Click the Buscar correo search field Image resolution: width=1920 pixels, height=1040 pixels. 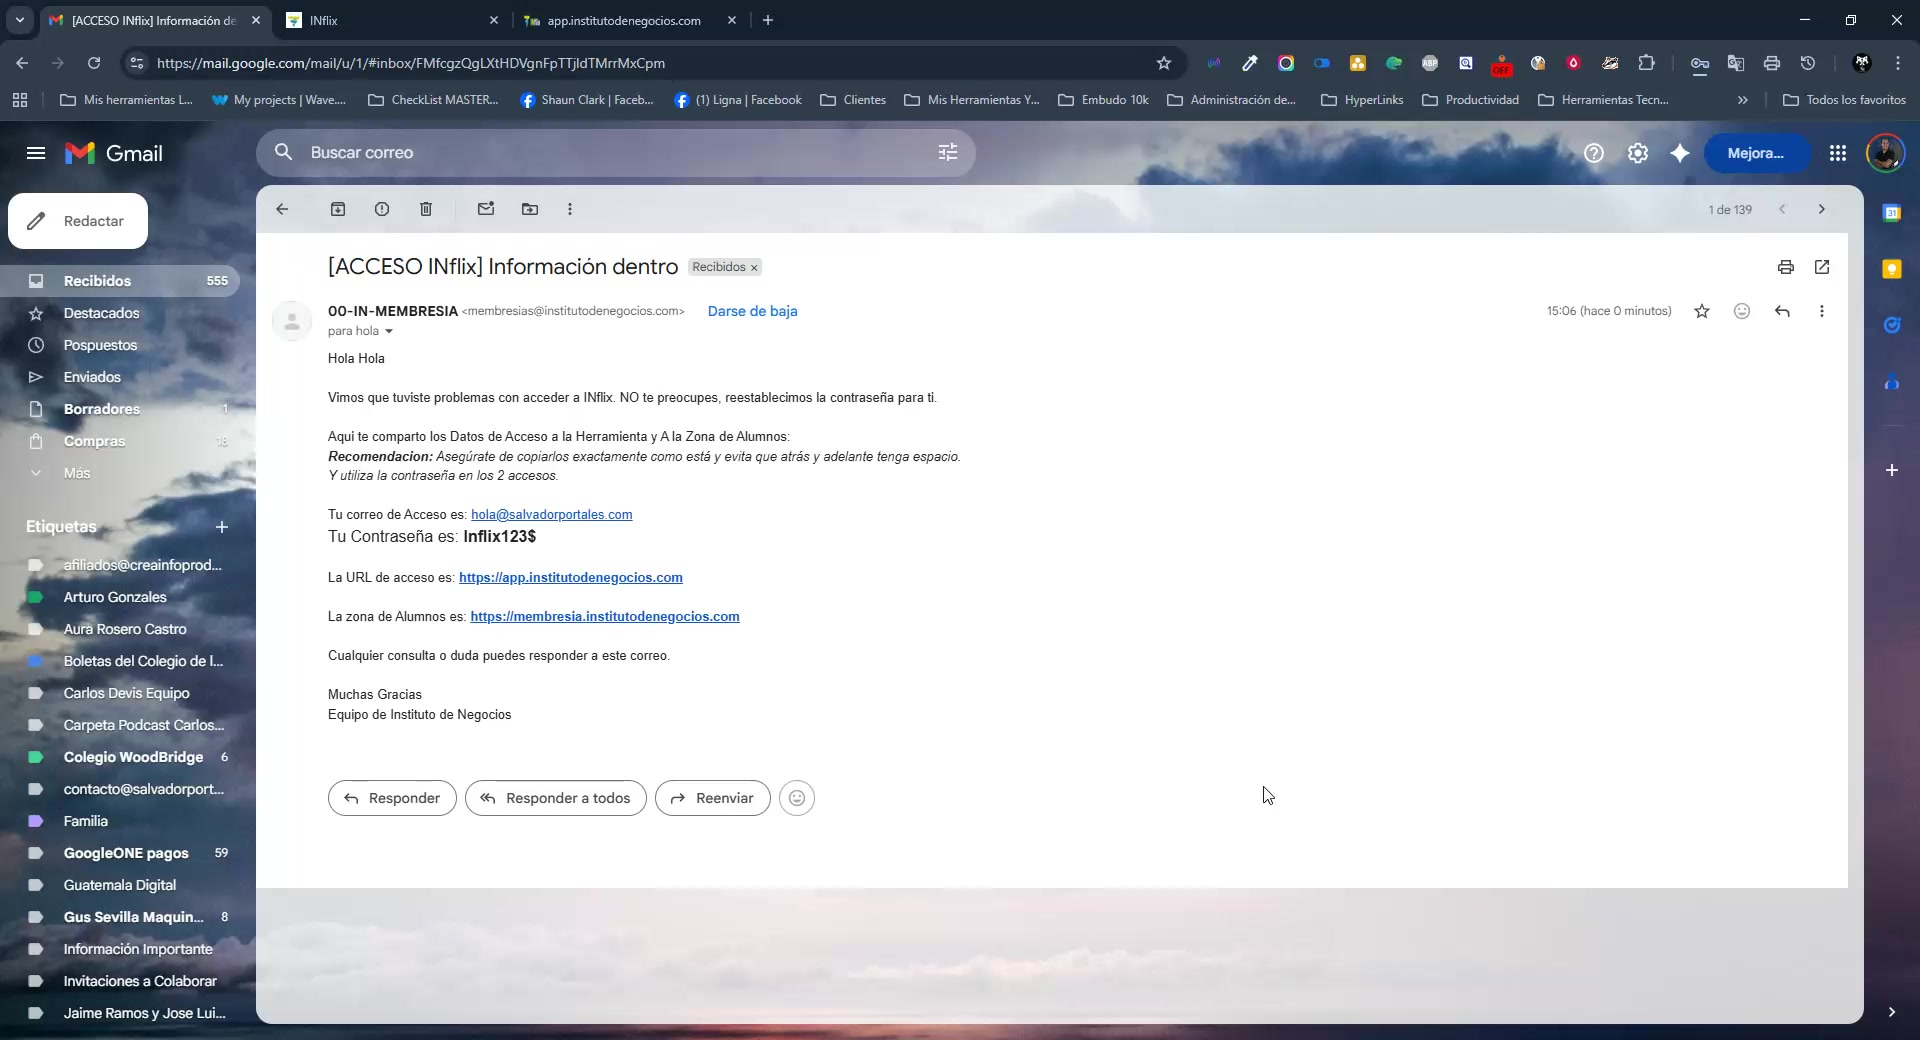[x=600, y=152]
